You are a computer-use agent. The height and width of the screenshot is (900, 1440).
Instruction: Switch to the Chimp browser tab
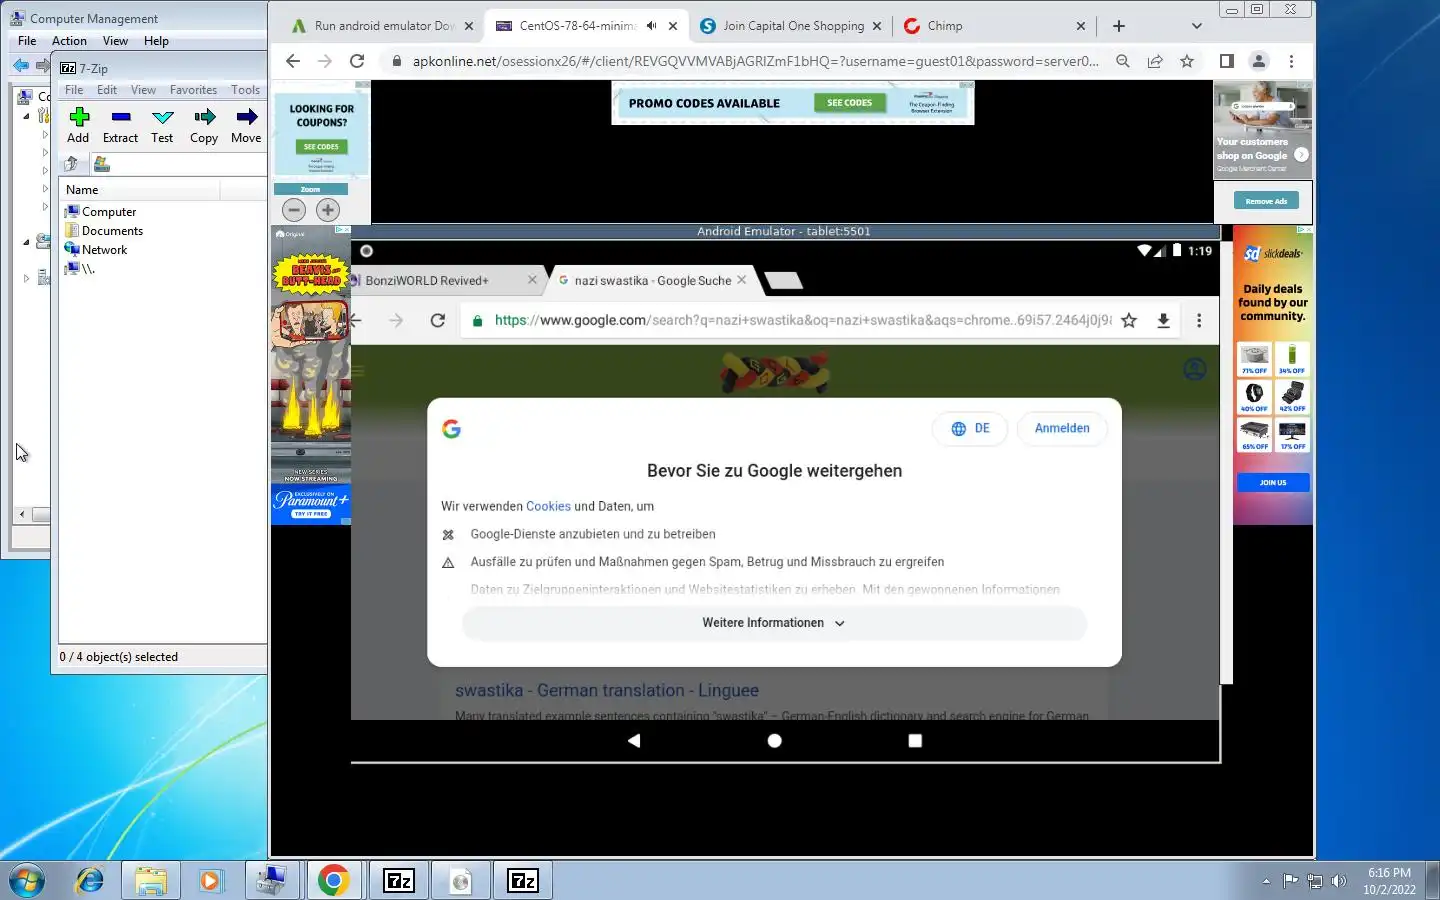(993, 26)
